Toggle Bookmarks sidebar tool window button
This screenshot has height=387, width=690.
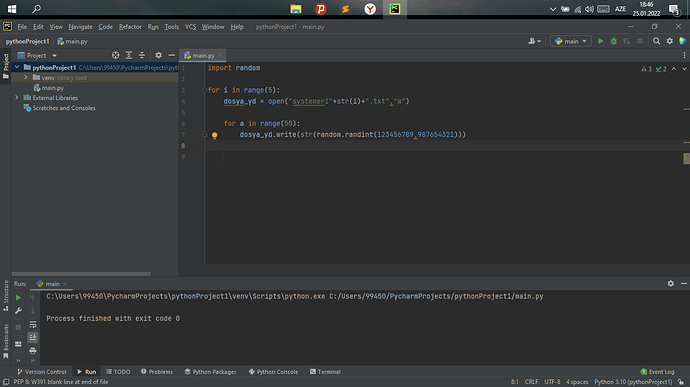pos(6,342)
